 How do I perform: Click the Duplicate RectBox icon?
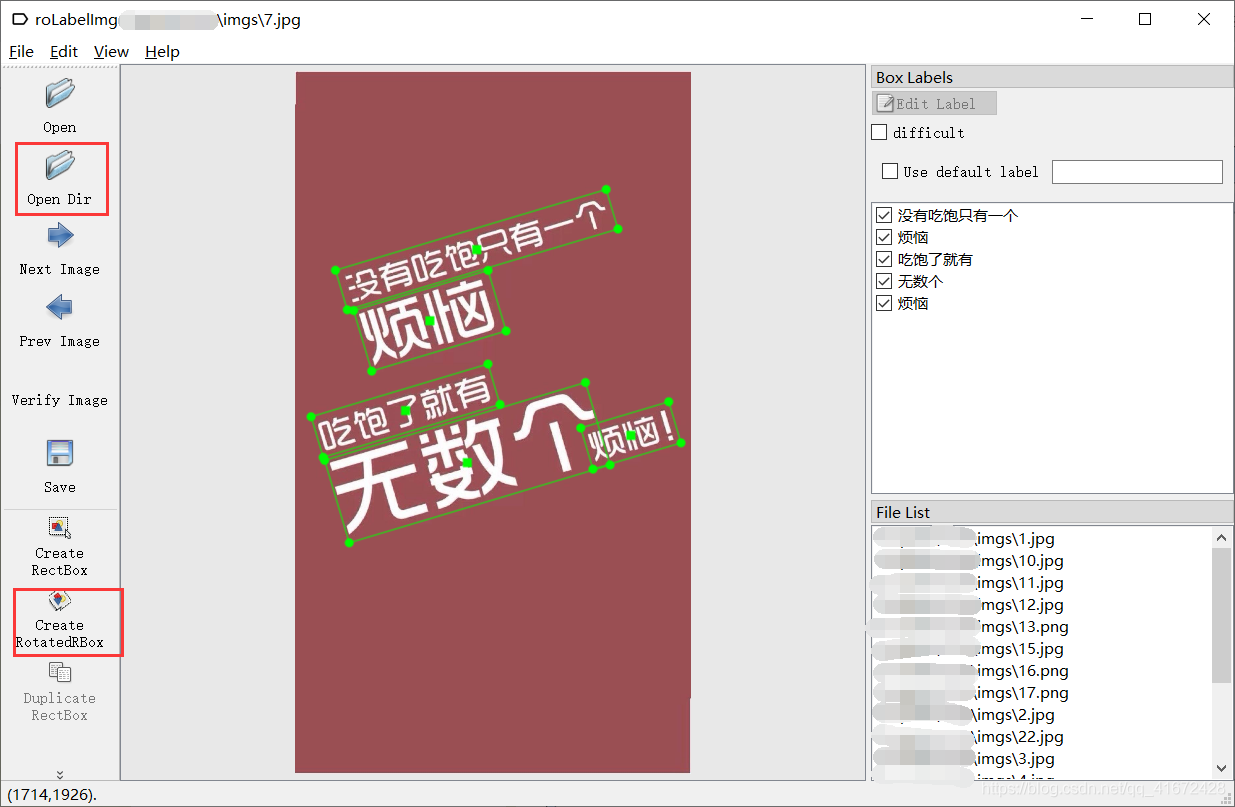(59, 675)
